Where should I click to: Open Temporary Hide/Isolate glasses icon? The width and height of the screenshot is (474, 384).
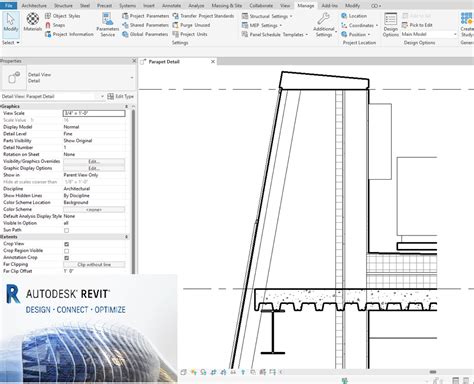pos(233,372)
